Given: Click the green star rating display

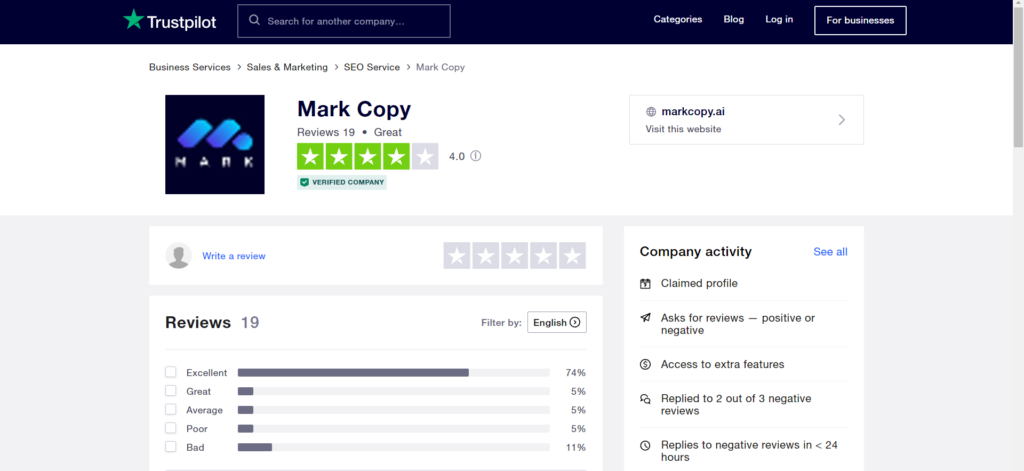Looking at the screenshot, I should pyautogui.click(x=368, y=156).
